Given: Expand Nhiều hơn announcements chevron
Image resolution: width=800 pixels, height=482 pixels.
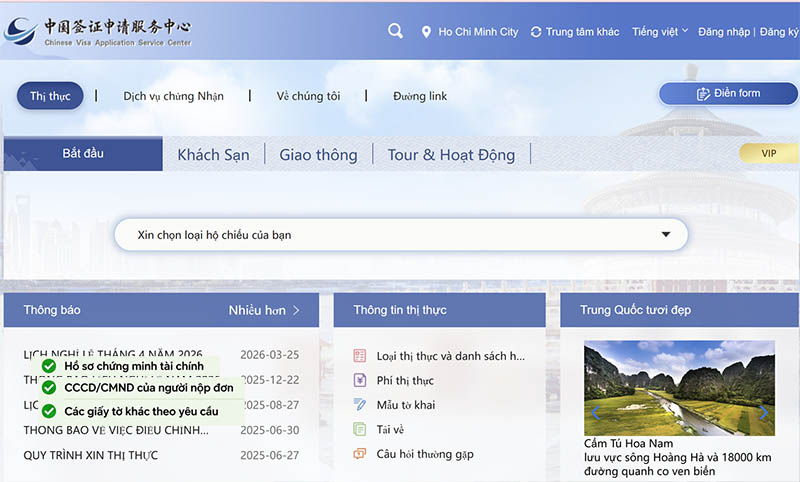Looking at the screenshot, I should pos(296,310).
